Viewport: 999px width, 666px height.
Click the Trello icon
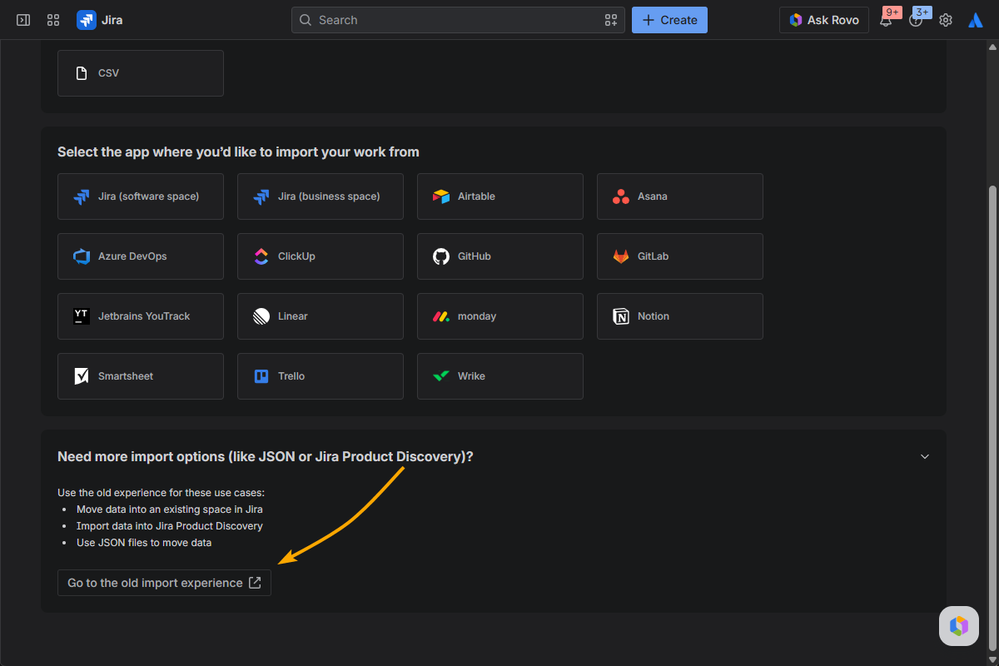click(261, 376)
